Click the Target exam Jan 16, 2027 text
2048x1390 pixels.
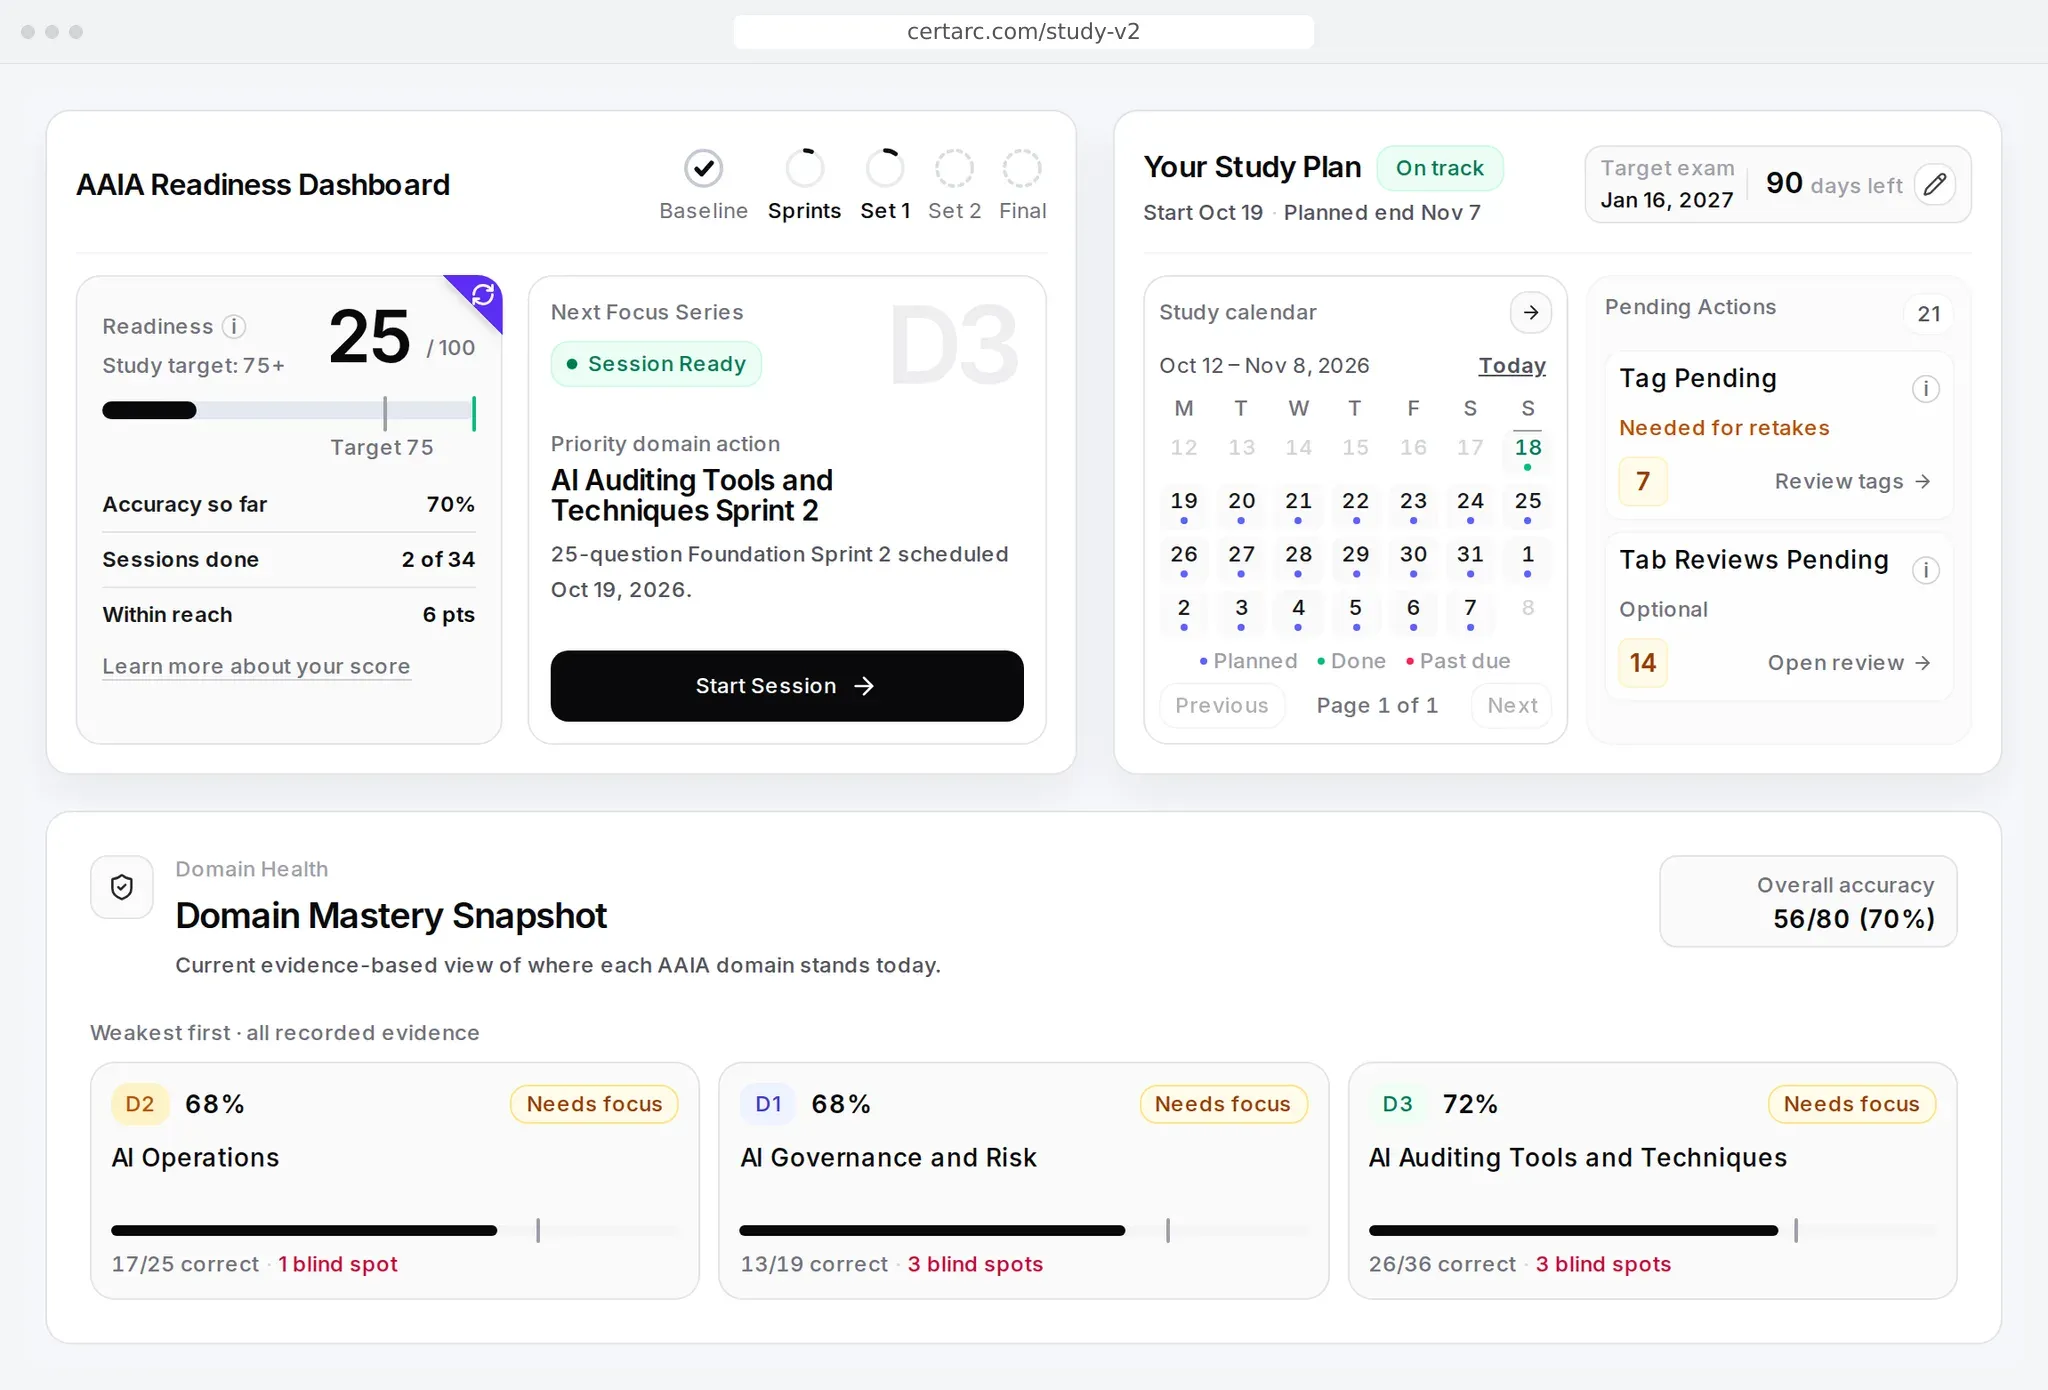(x=1667, y=185)
